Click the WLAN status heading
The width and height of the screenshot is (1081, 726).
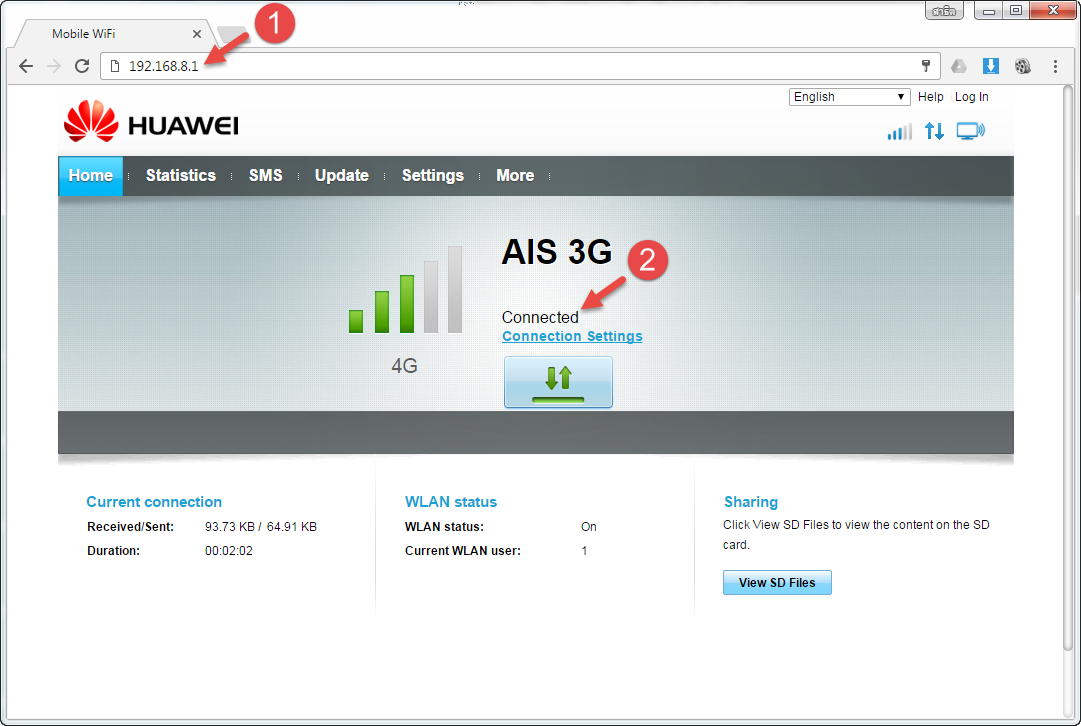pos(451,502)
